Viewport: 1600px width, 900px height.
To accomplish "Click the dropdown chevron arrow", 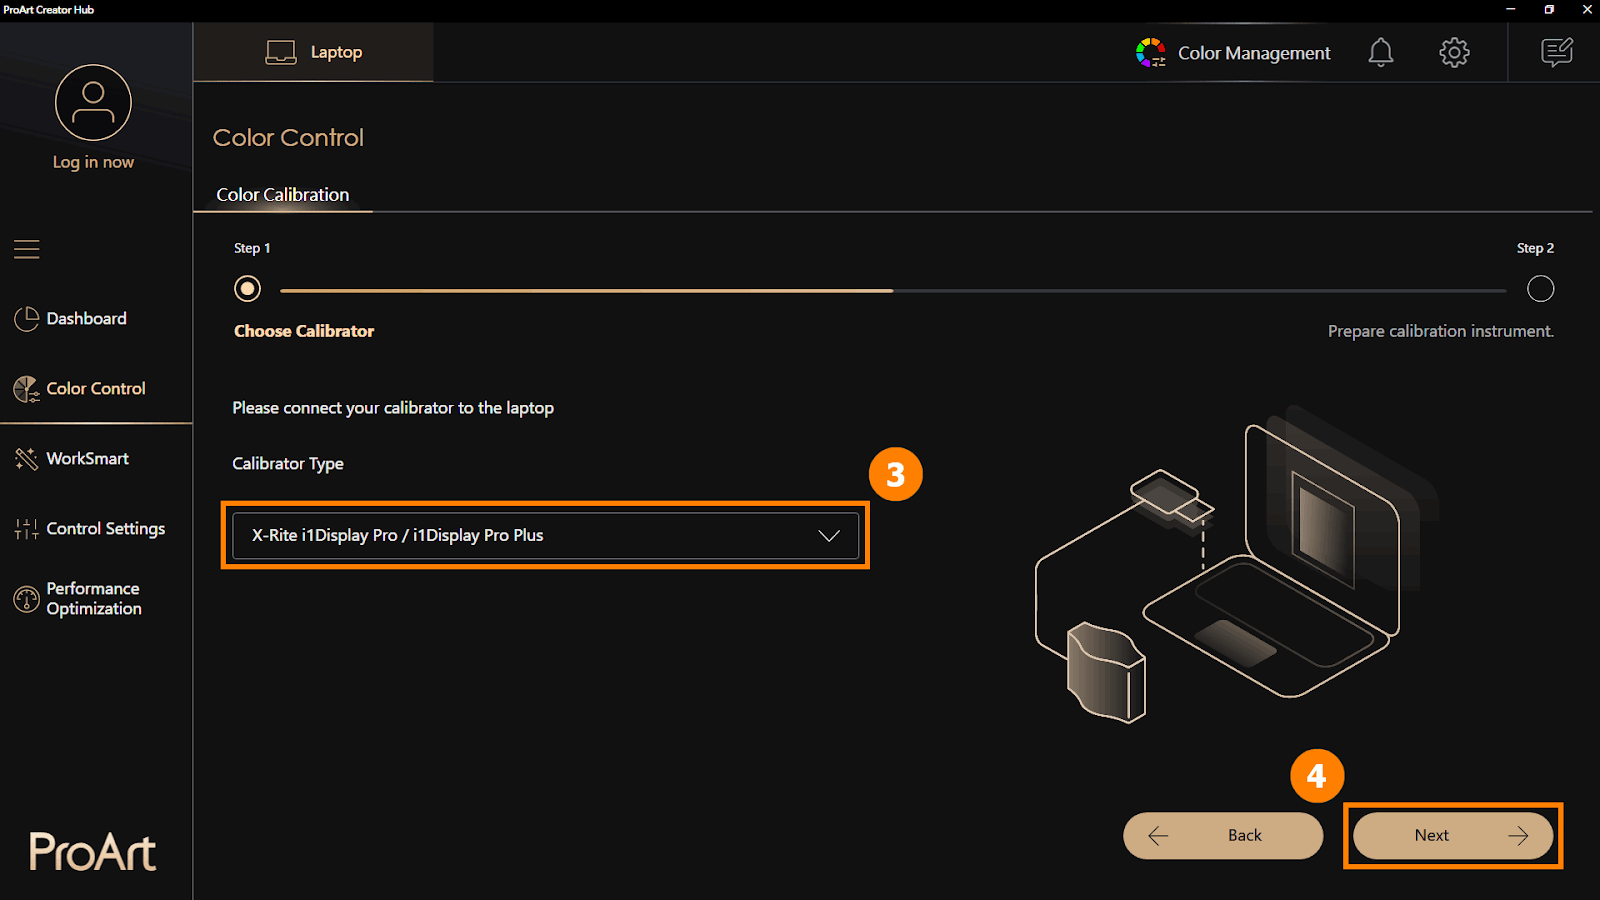I will click(829, 536).
